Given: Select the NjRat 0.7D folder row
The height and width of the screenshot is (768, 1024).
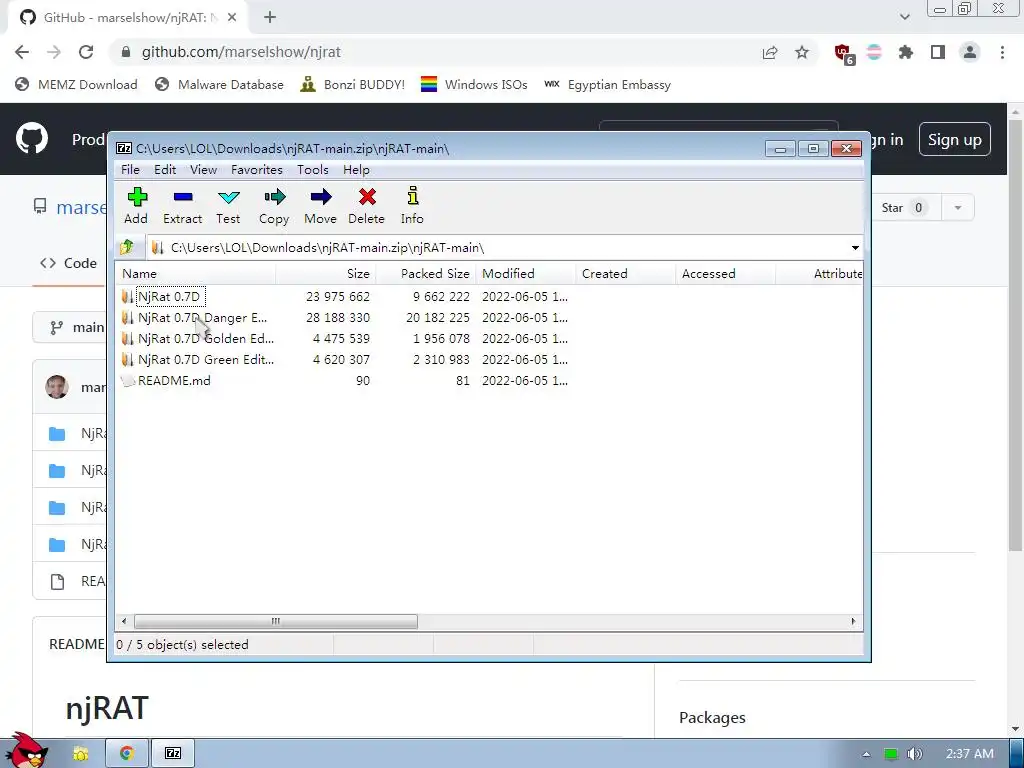Looking at the screenshot, I should (x=489, y=296).
